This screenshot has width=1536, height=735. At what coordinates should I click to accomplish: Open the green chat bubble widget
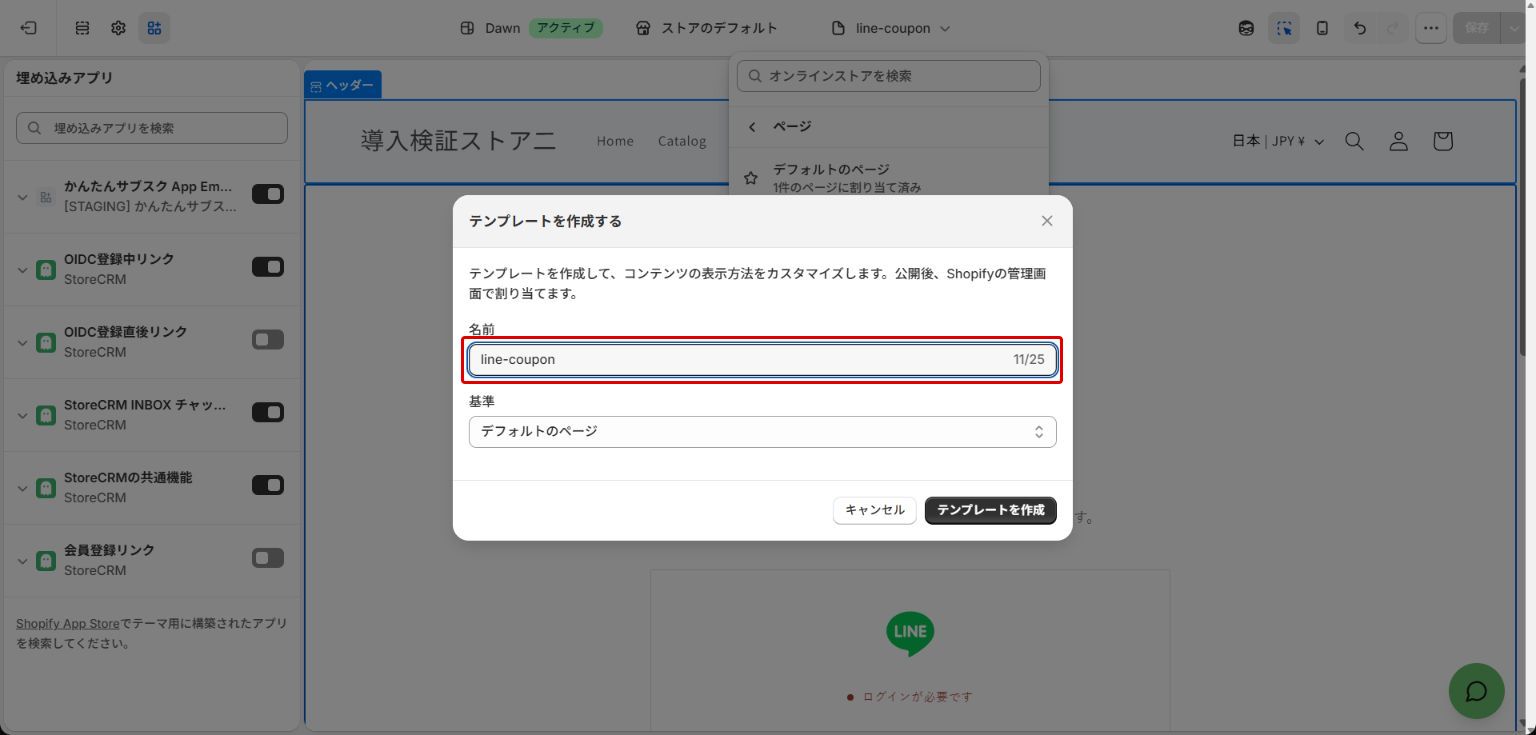[1476, 691]
